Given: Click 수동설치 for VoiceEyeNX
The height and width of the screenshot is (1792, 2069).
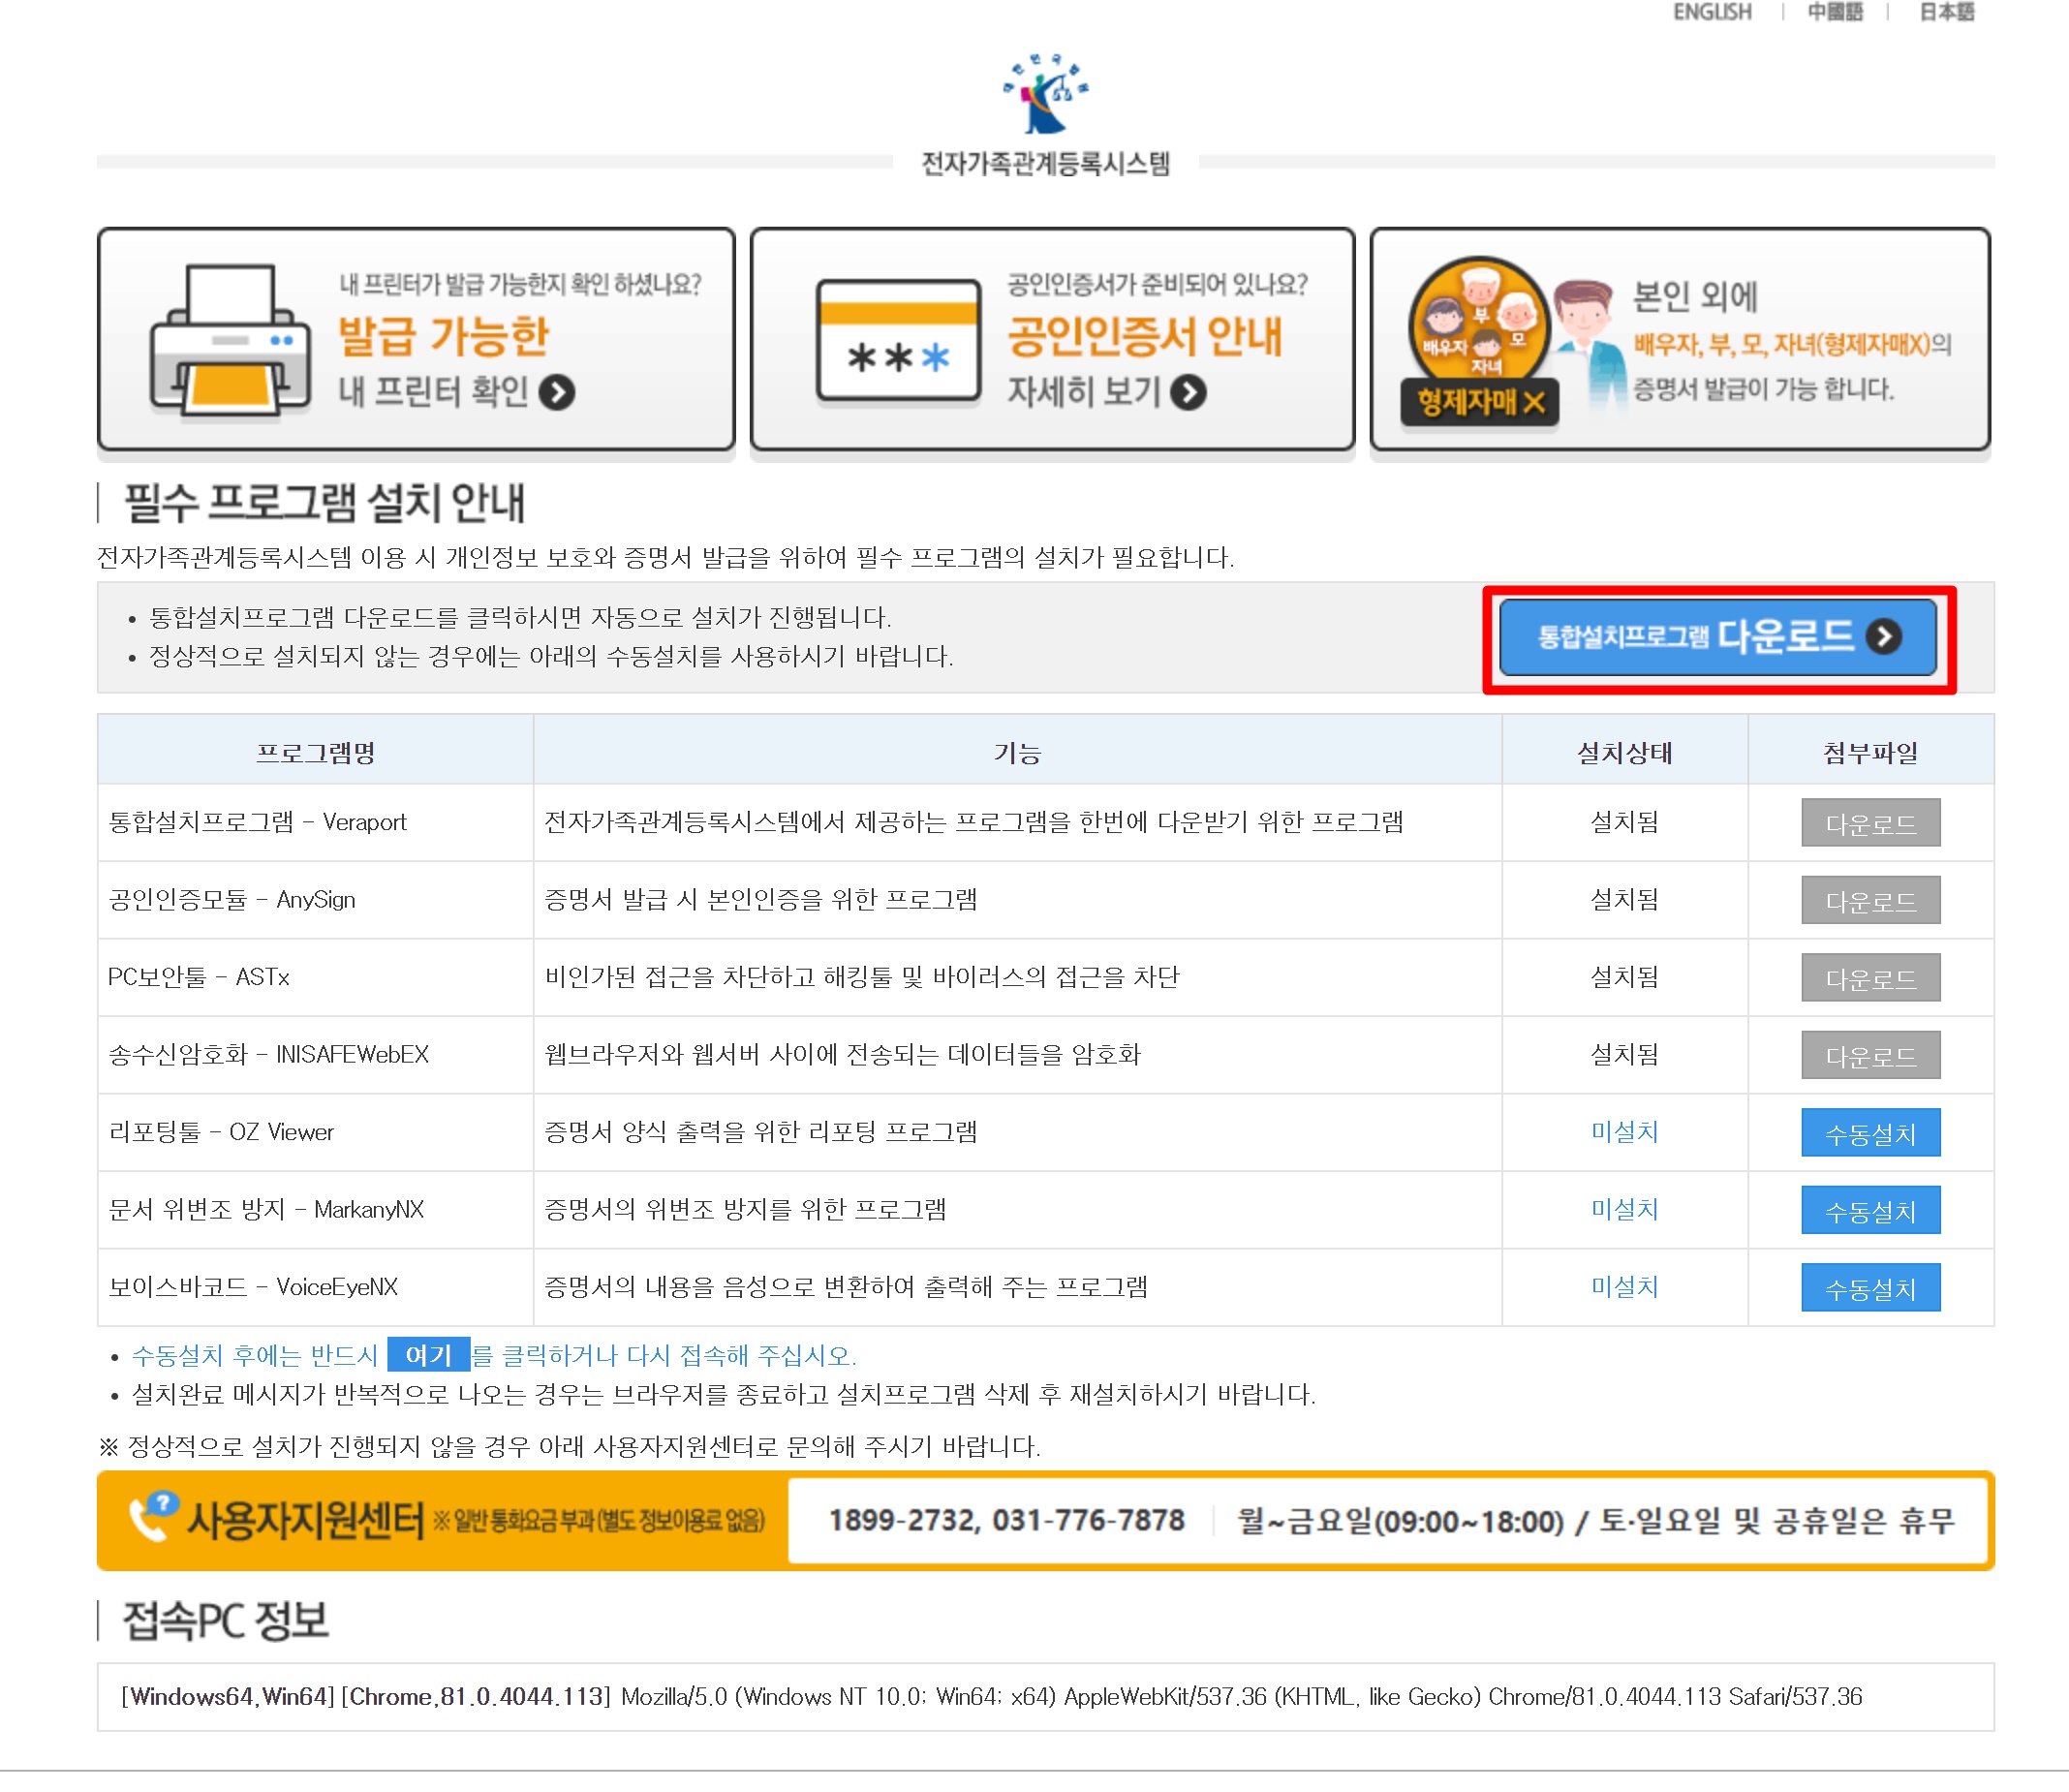Looking at the screenshot, I should (1869, 1287).
